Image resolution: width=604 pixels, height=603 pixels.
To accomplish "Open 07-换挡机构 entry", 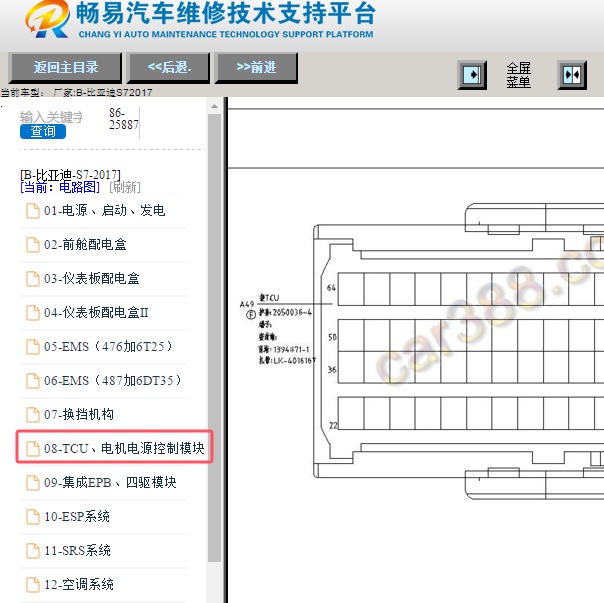I will click(x=79, y=415).
